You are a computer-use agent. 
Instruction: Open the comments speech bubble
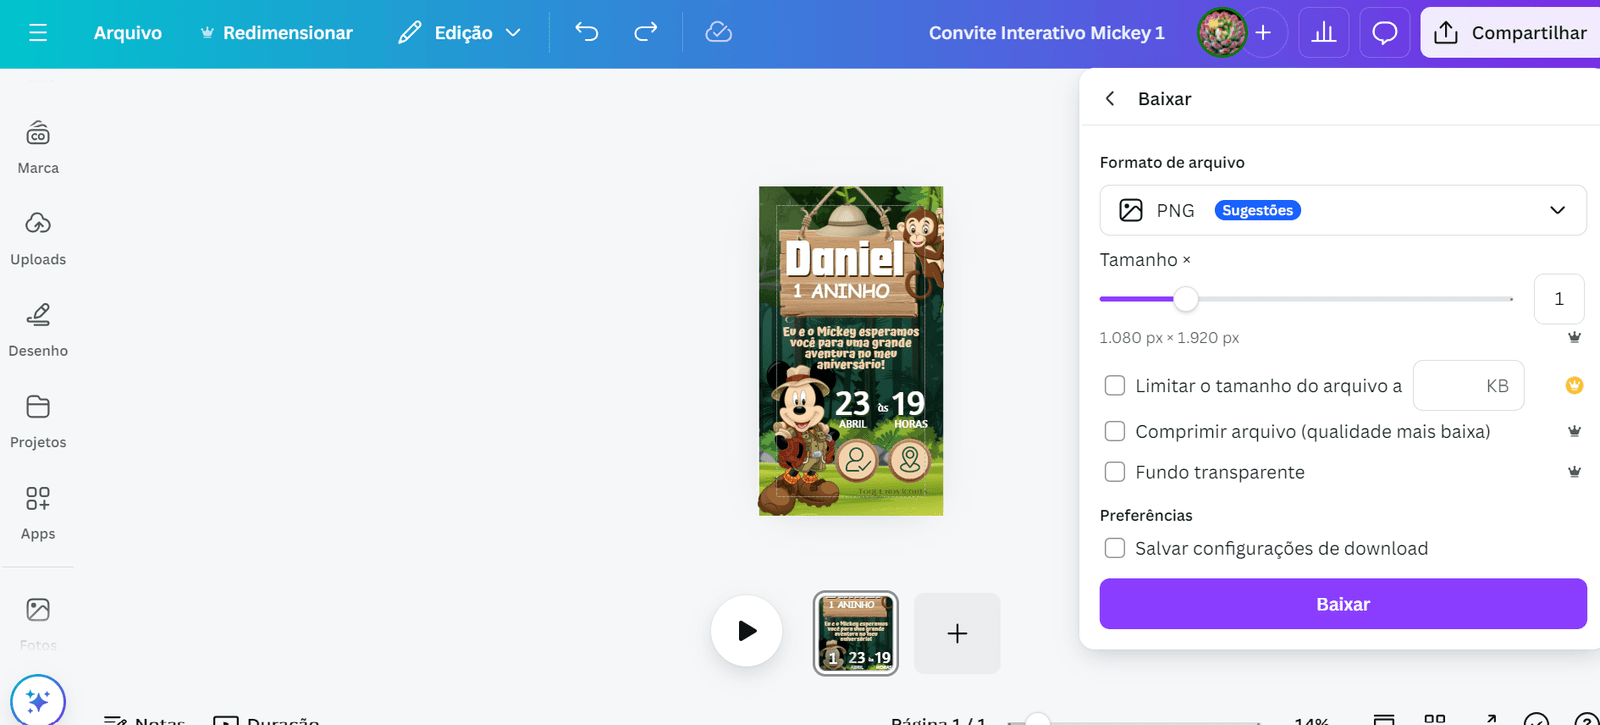[1385, 33]
